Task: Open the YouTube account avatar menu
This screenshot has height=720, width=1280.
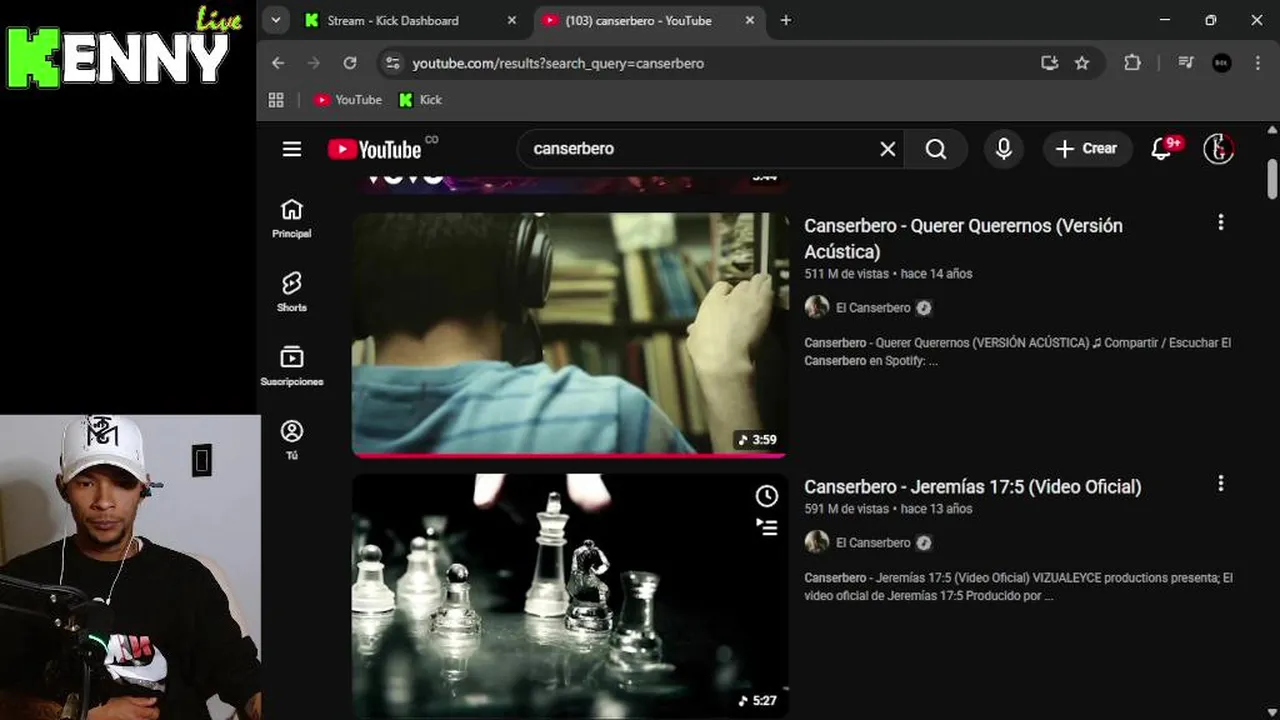Action: click(1218, 149)
